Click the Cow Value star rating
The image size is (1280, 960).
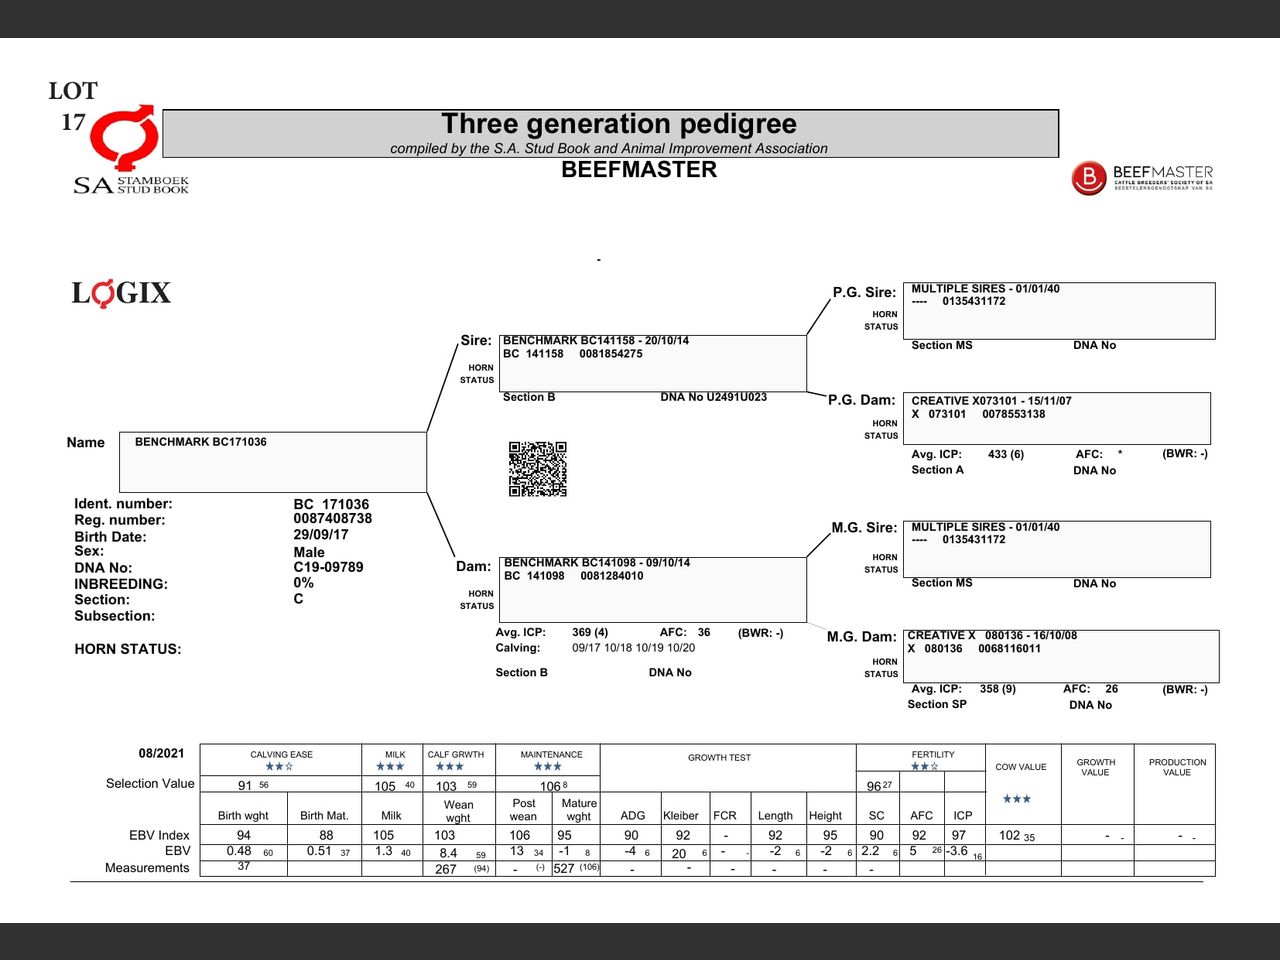1016,799
